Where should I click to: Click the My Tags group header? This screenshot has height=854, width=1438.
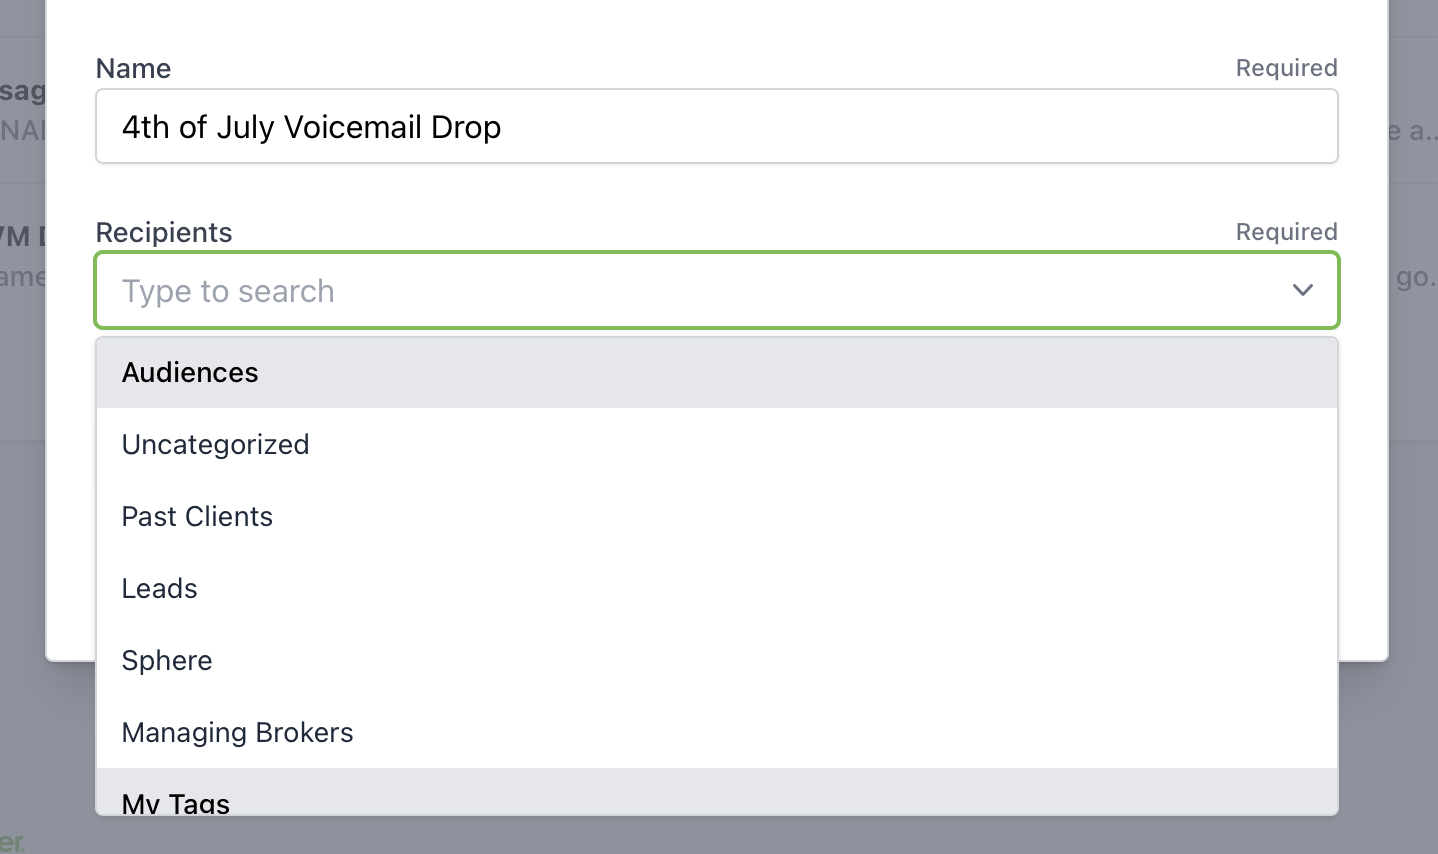point(717,791)
